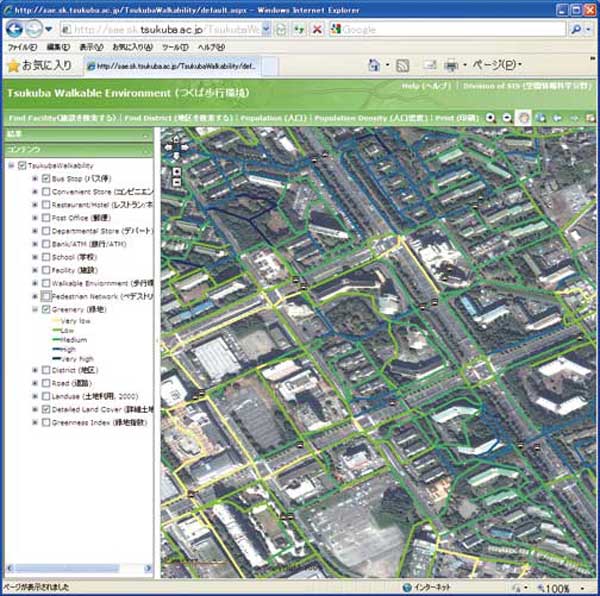This screenshot has width=600, height=596.
Task: Open the Division of SIS link
Action: (x=527, y=86)
